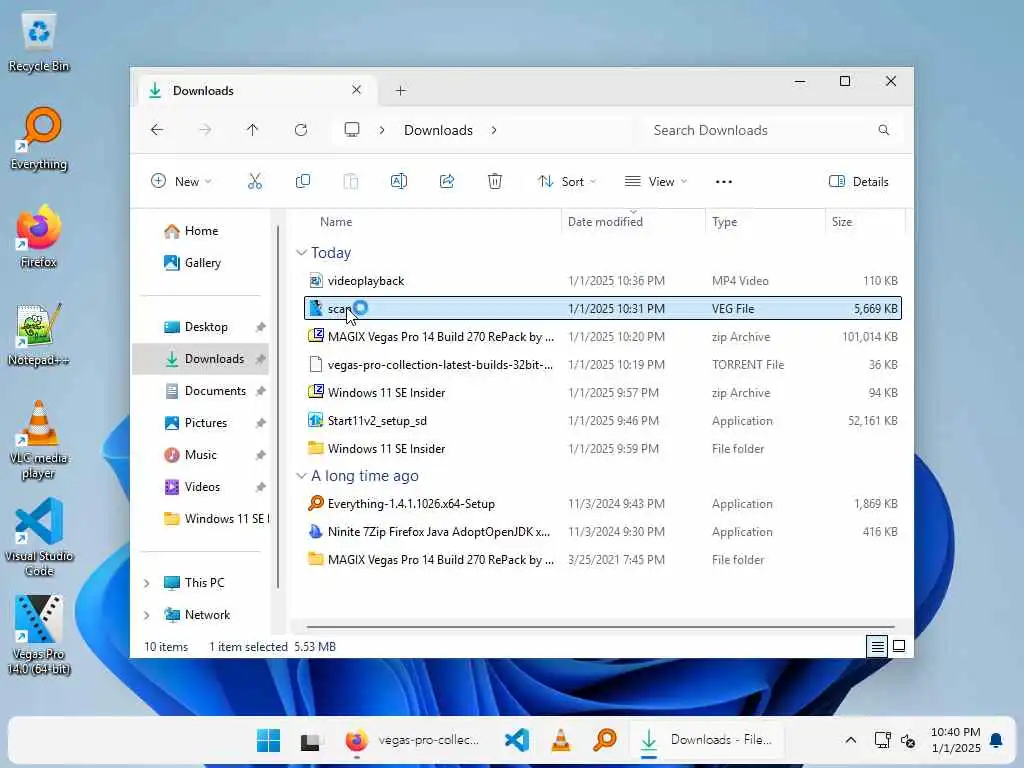Click chevron after Downloads in address bar

coord(494,130)
